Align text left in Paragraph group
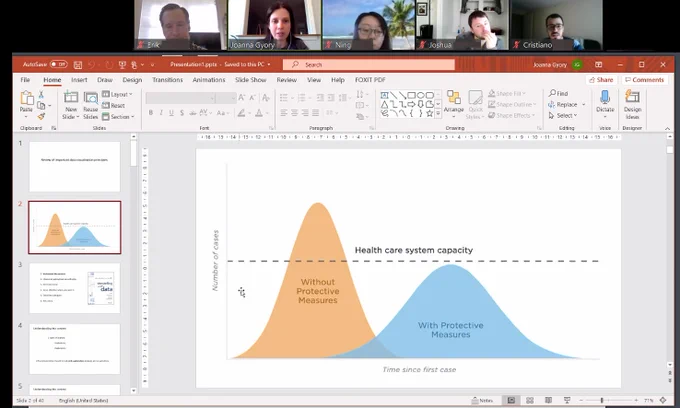Image resolution: width=680 pixels, height=408 pixels. 284,113
